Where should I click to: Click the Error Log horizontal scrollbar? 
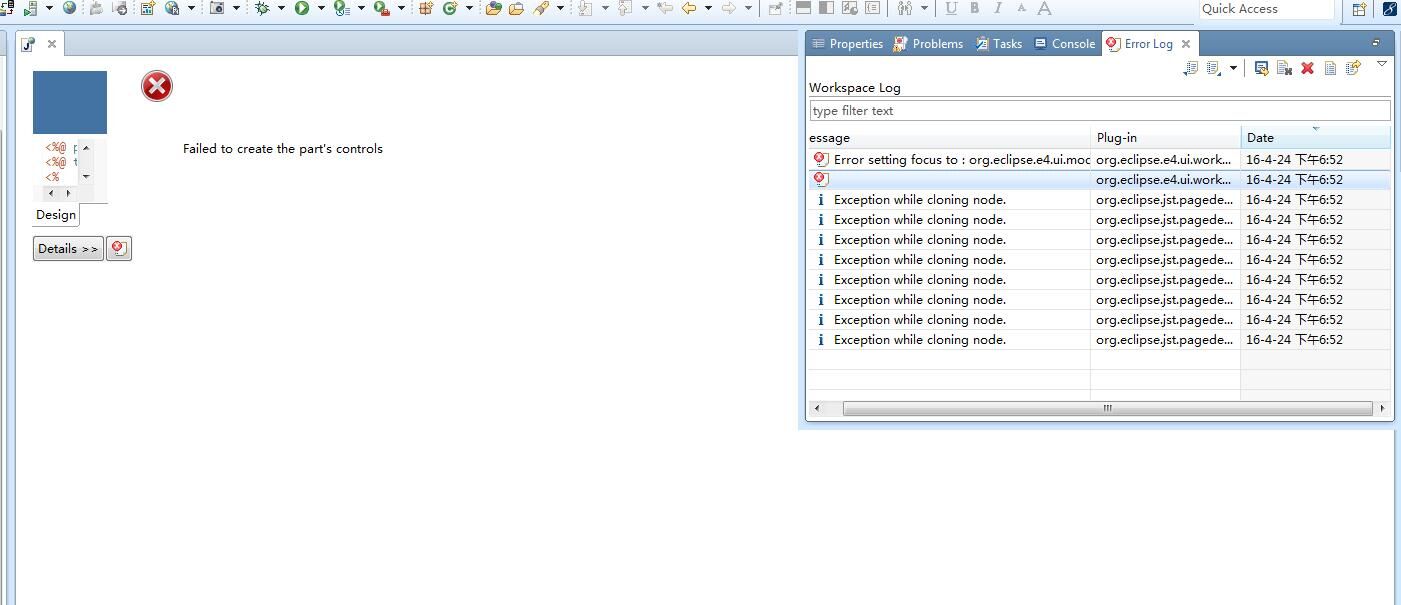(x=1107, y=408)
